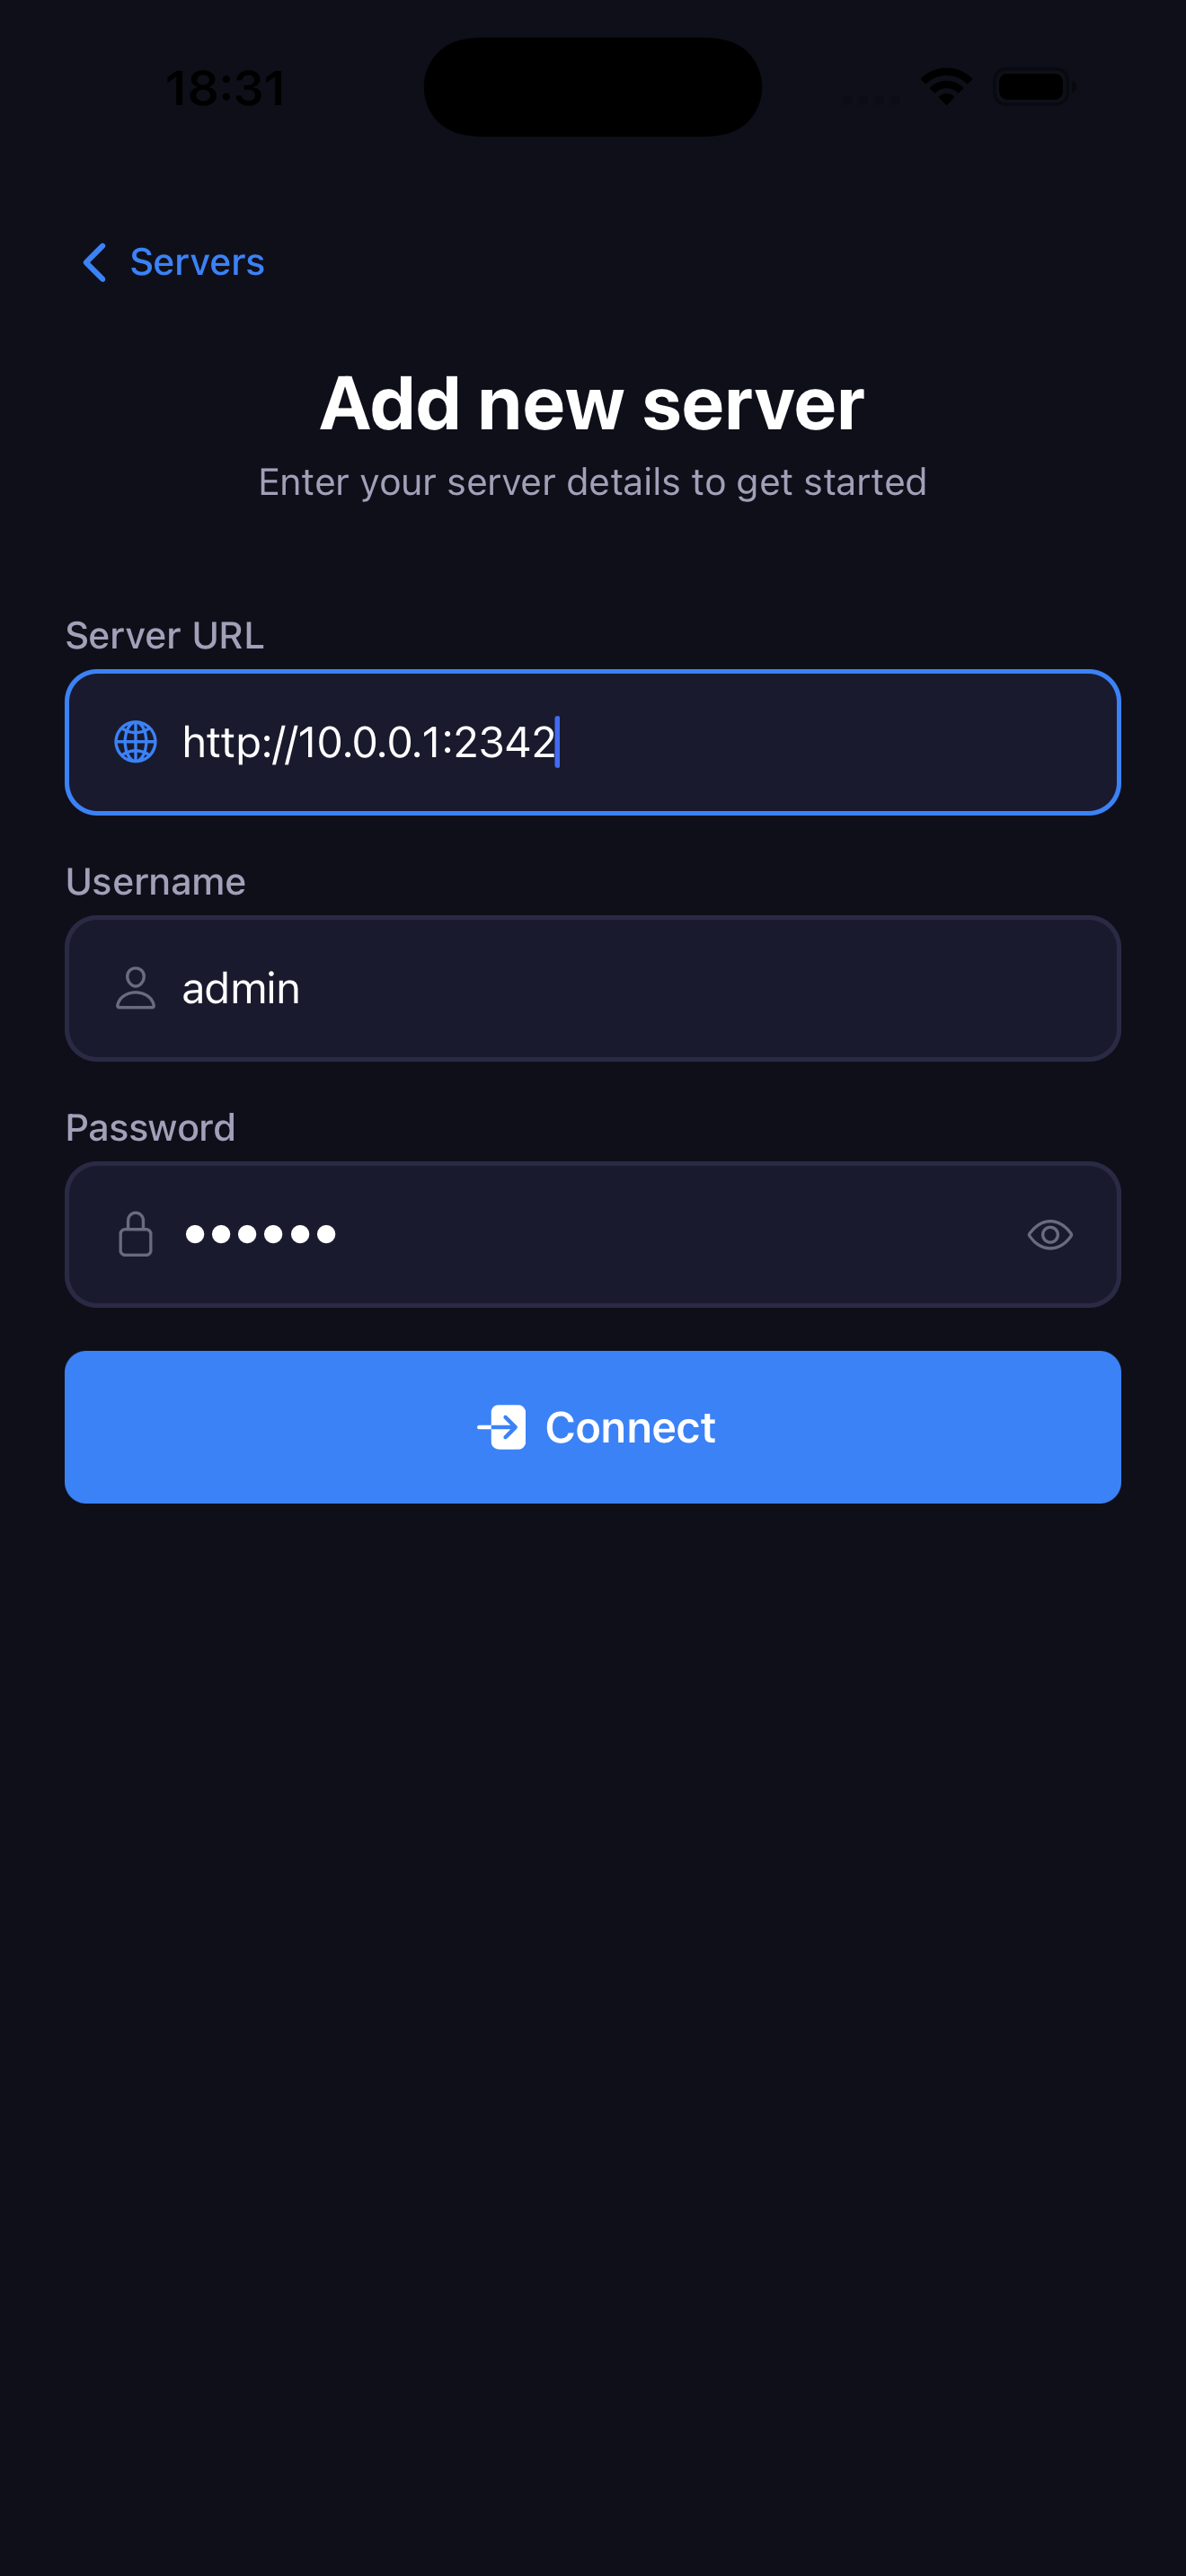Image resolution: width=1186 pixels, height=2576 pixels.
Task: Click the "Username" label
Action: [x=156, y=881]
